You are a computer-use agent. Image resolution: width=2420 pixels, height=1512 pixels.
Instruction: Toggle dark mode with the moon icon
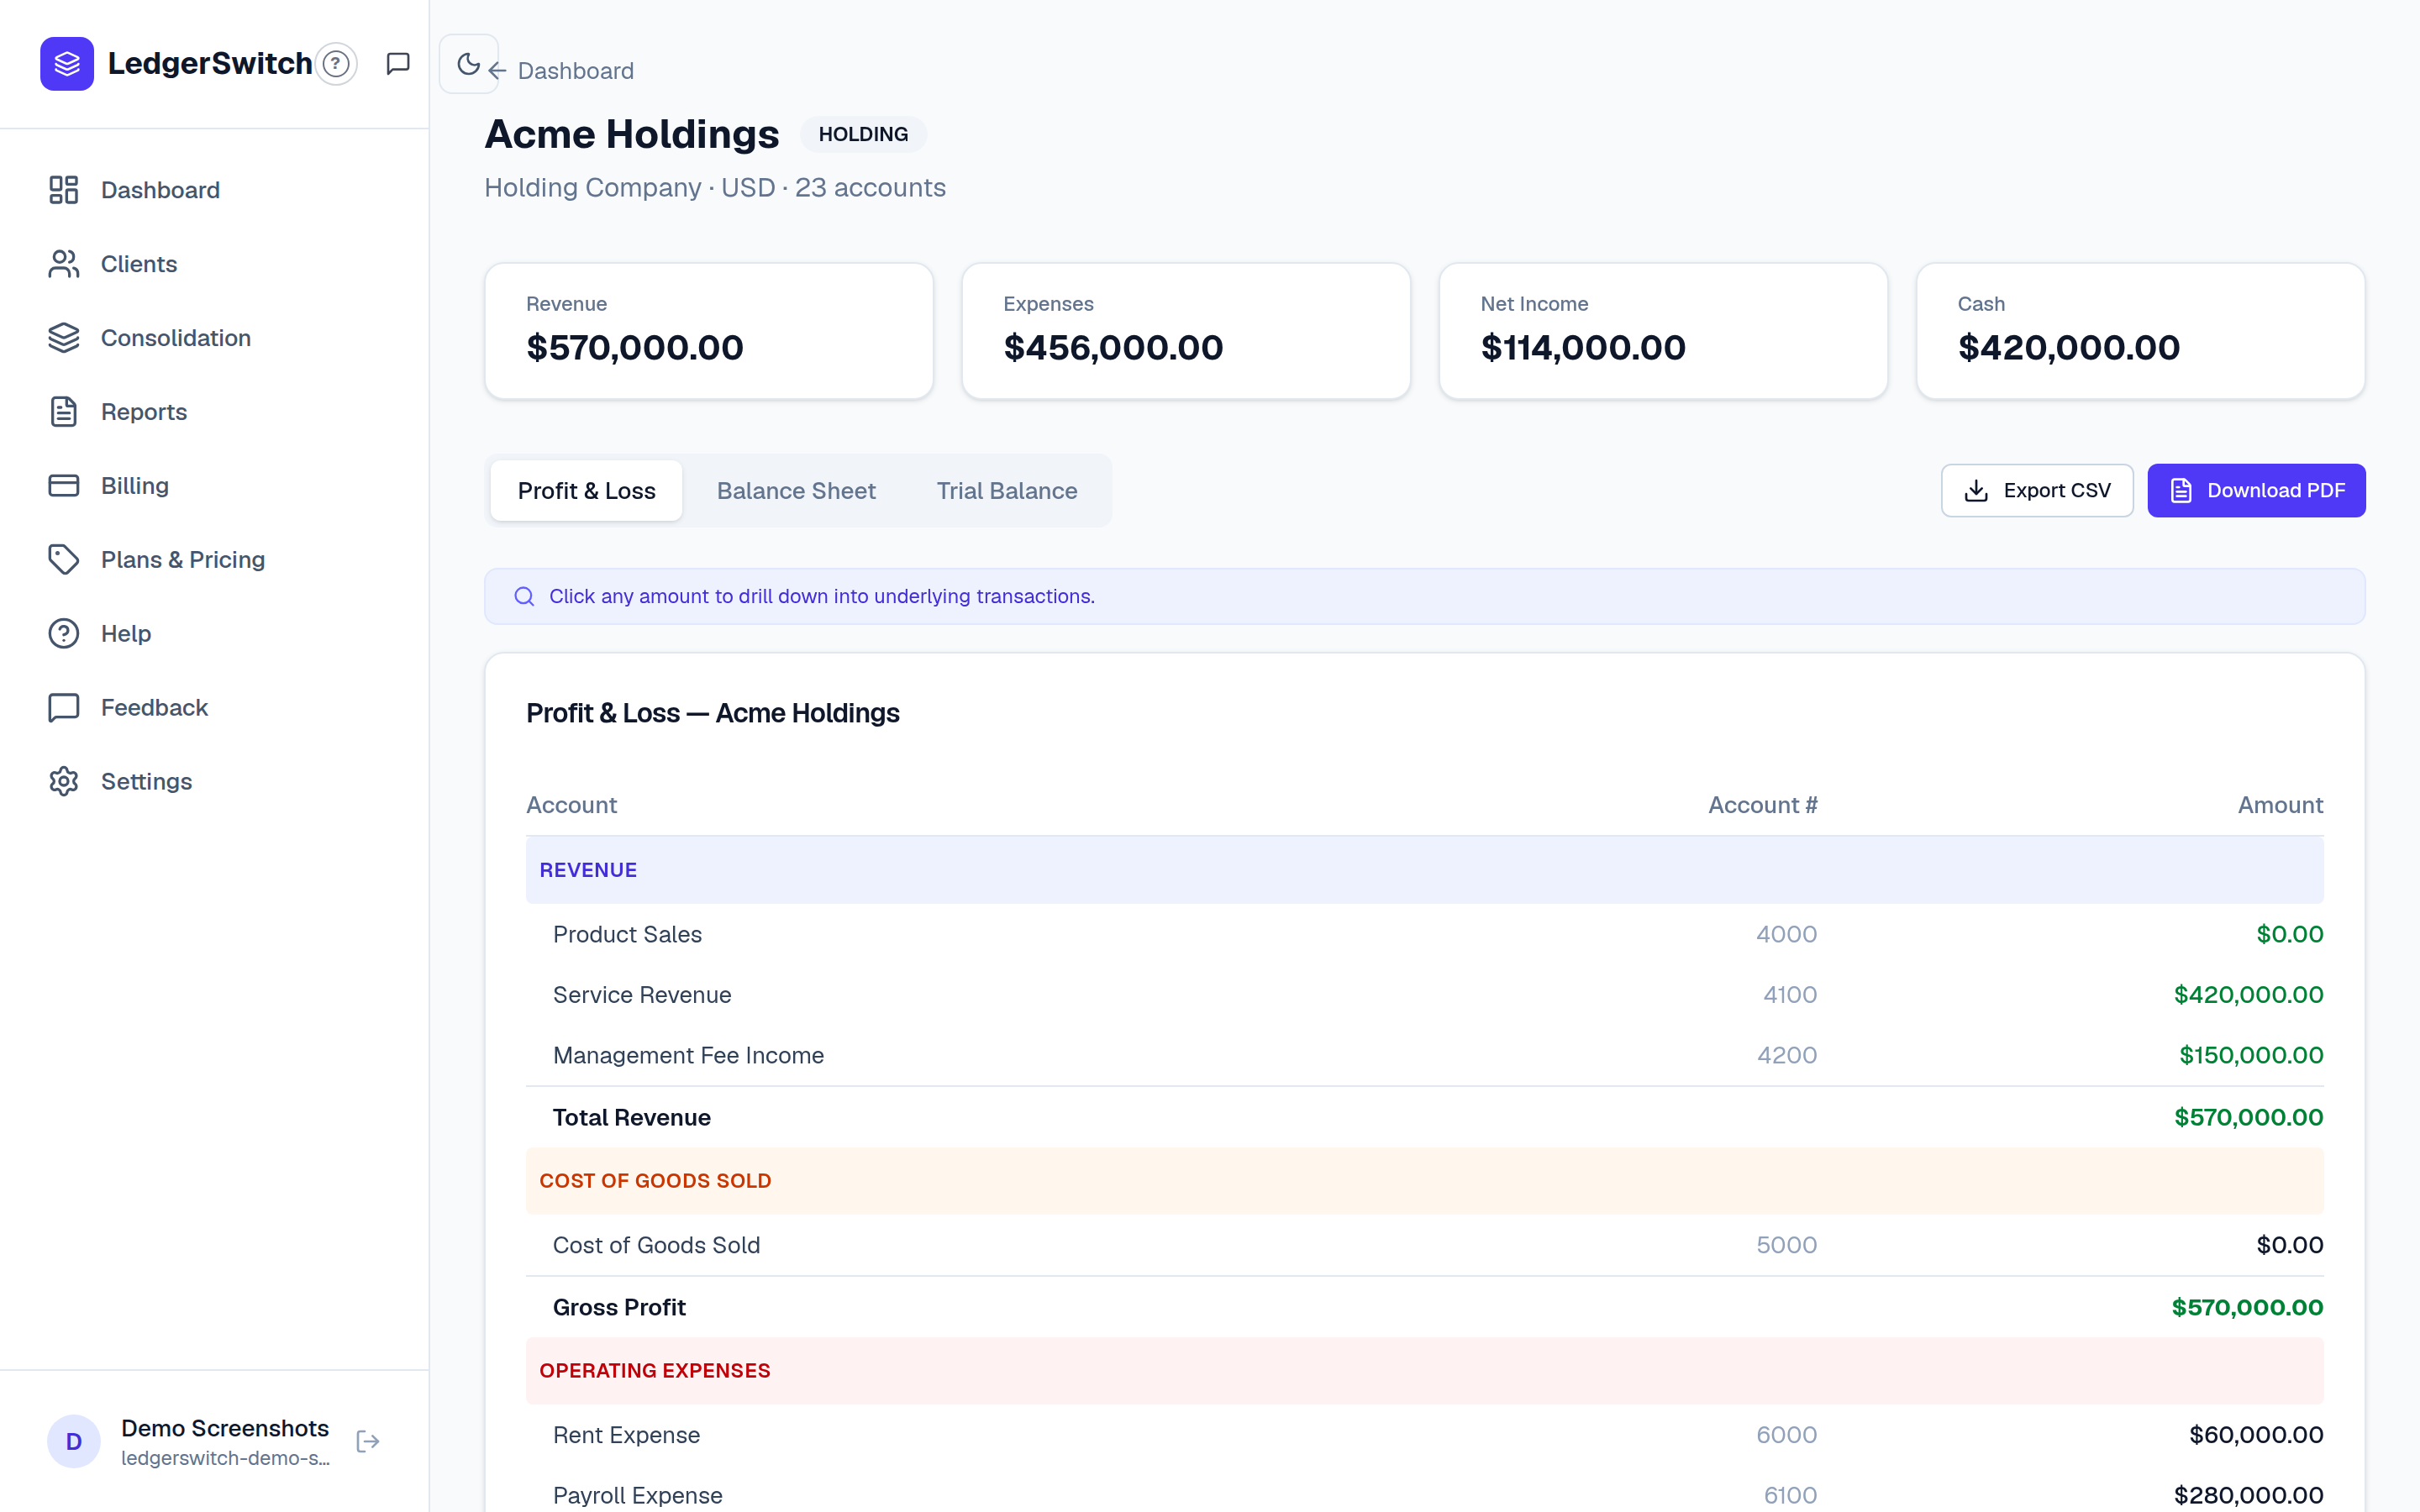click(x=468, y=64)
